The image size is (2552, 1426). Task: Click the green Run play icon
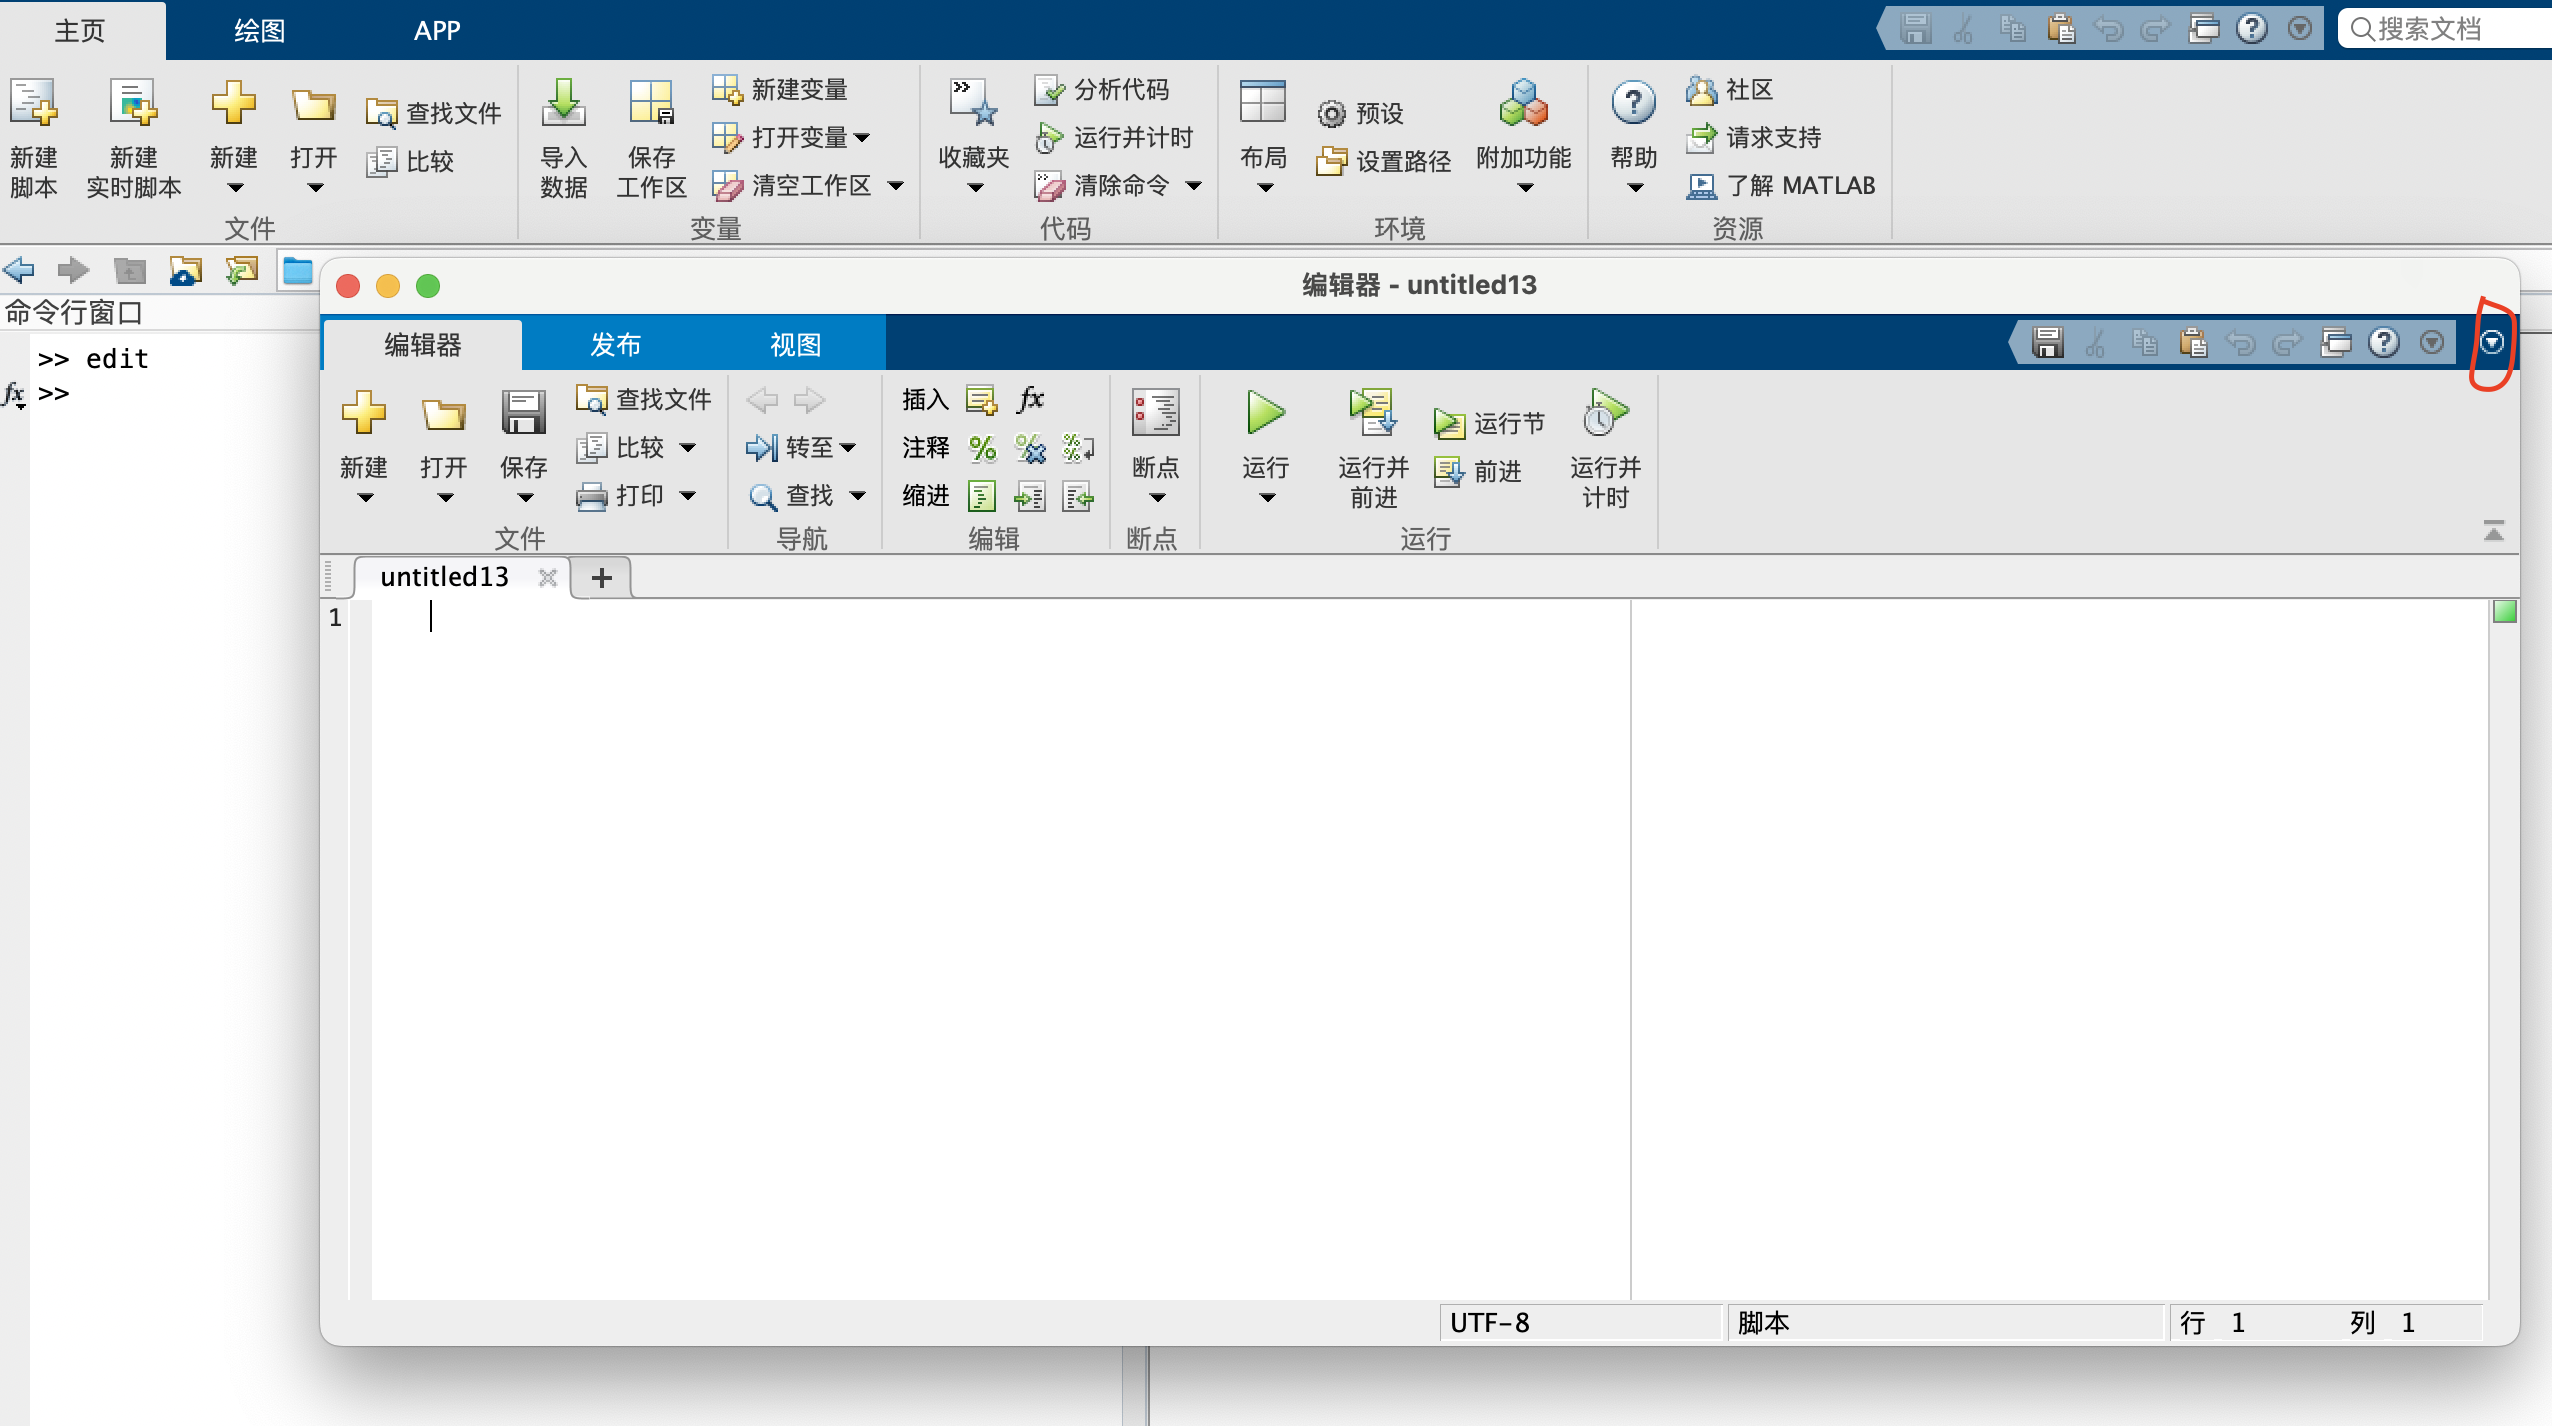1265,413
